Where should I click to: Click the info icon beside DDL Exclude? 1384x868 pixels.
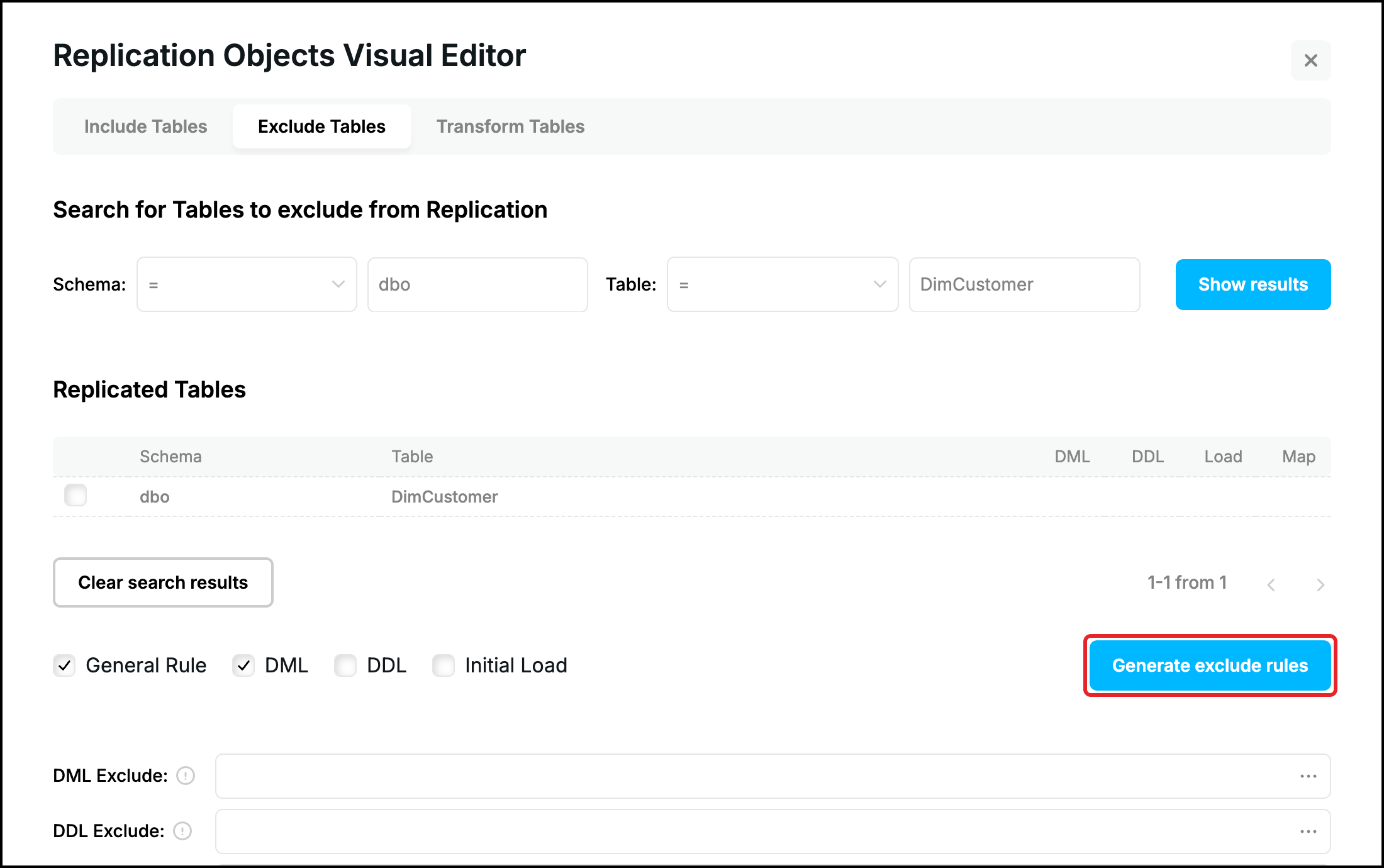click(x=182, y=830)
